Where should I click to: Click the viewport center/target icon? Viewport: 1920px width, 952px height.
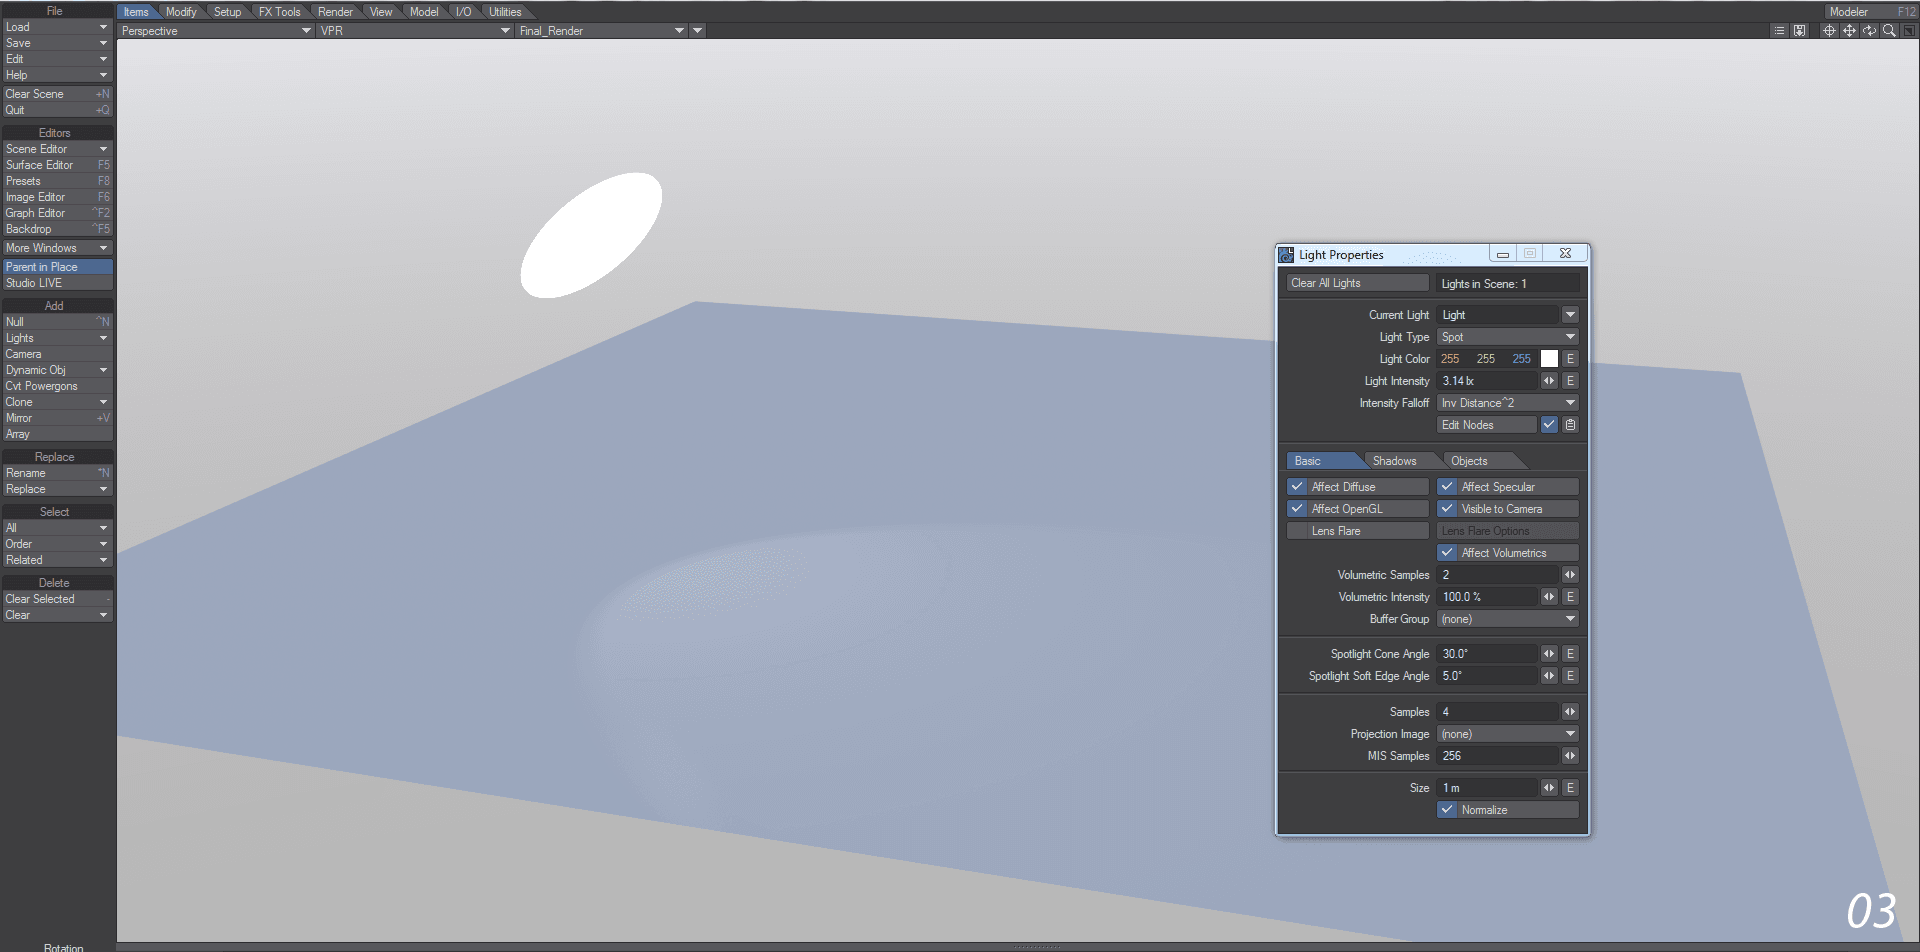click(1829, 31)
